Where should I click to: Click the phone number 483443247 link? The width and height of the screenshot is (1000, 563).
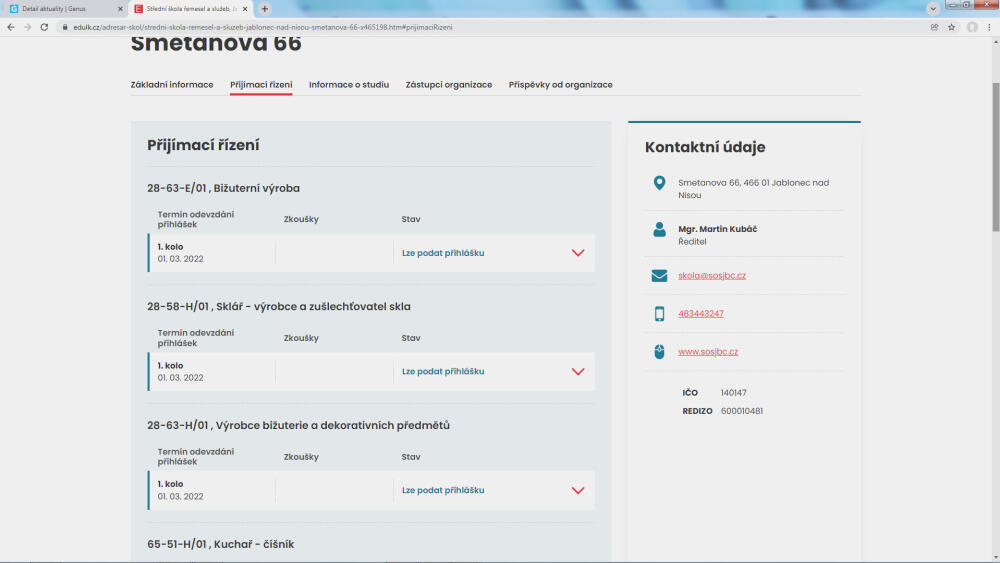coord(700,314)
